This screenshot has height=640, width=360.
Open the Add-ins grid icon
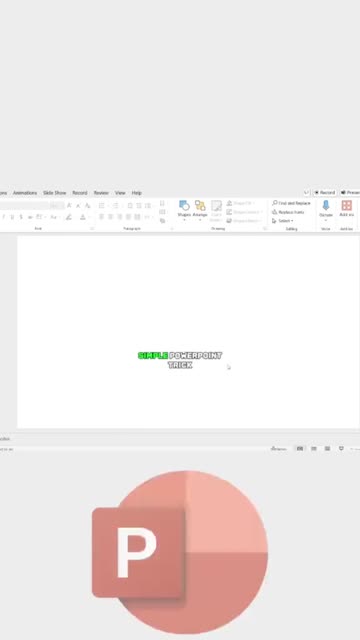(x=347, y=209)
